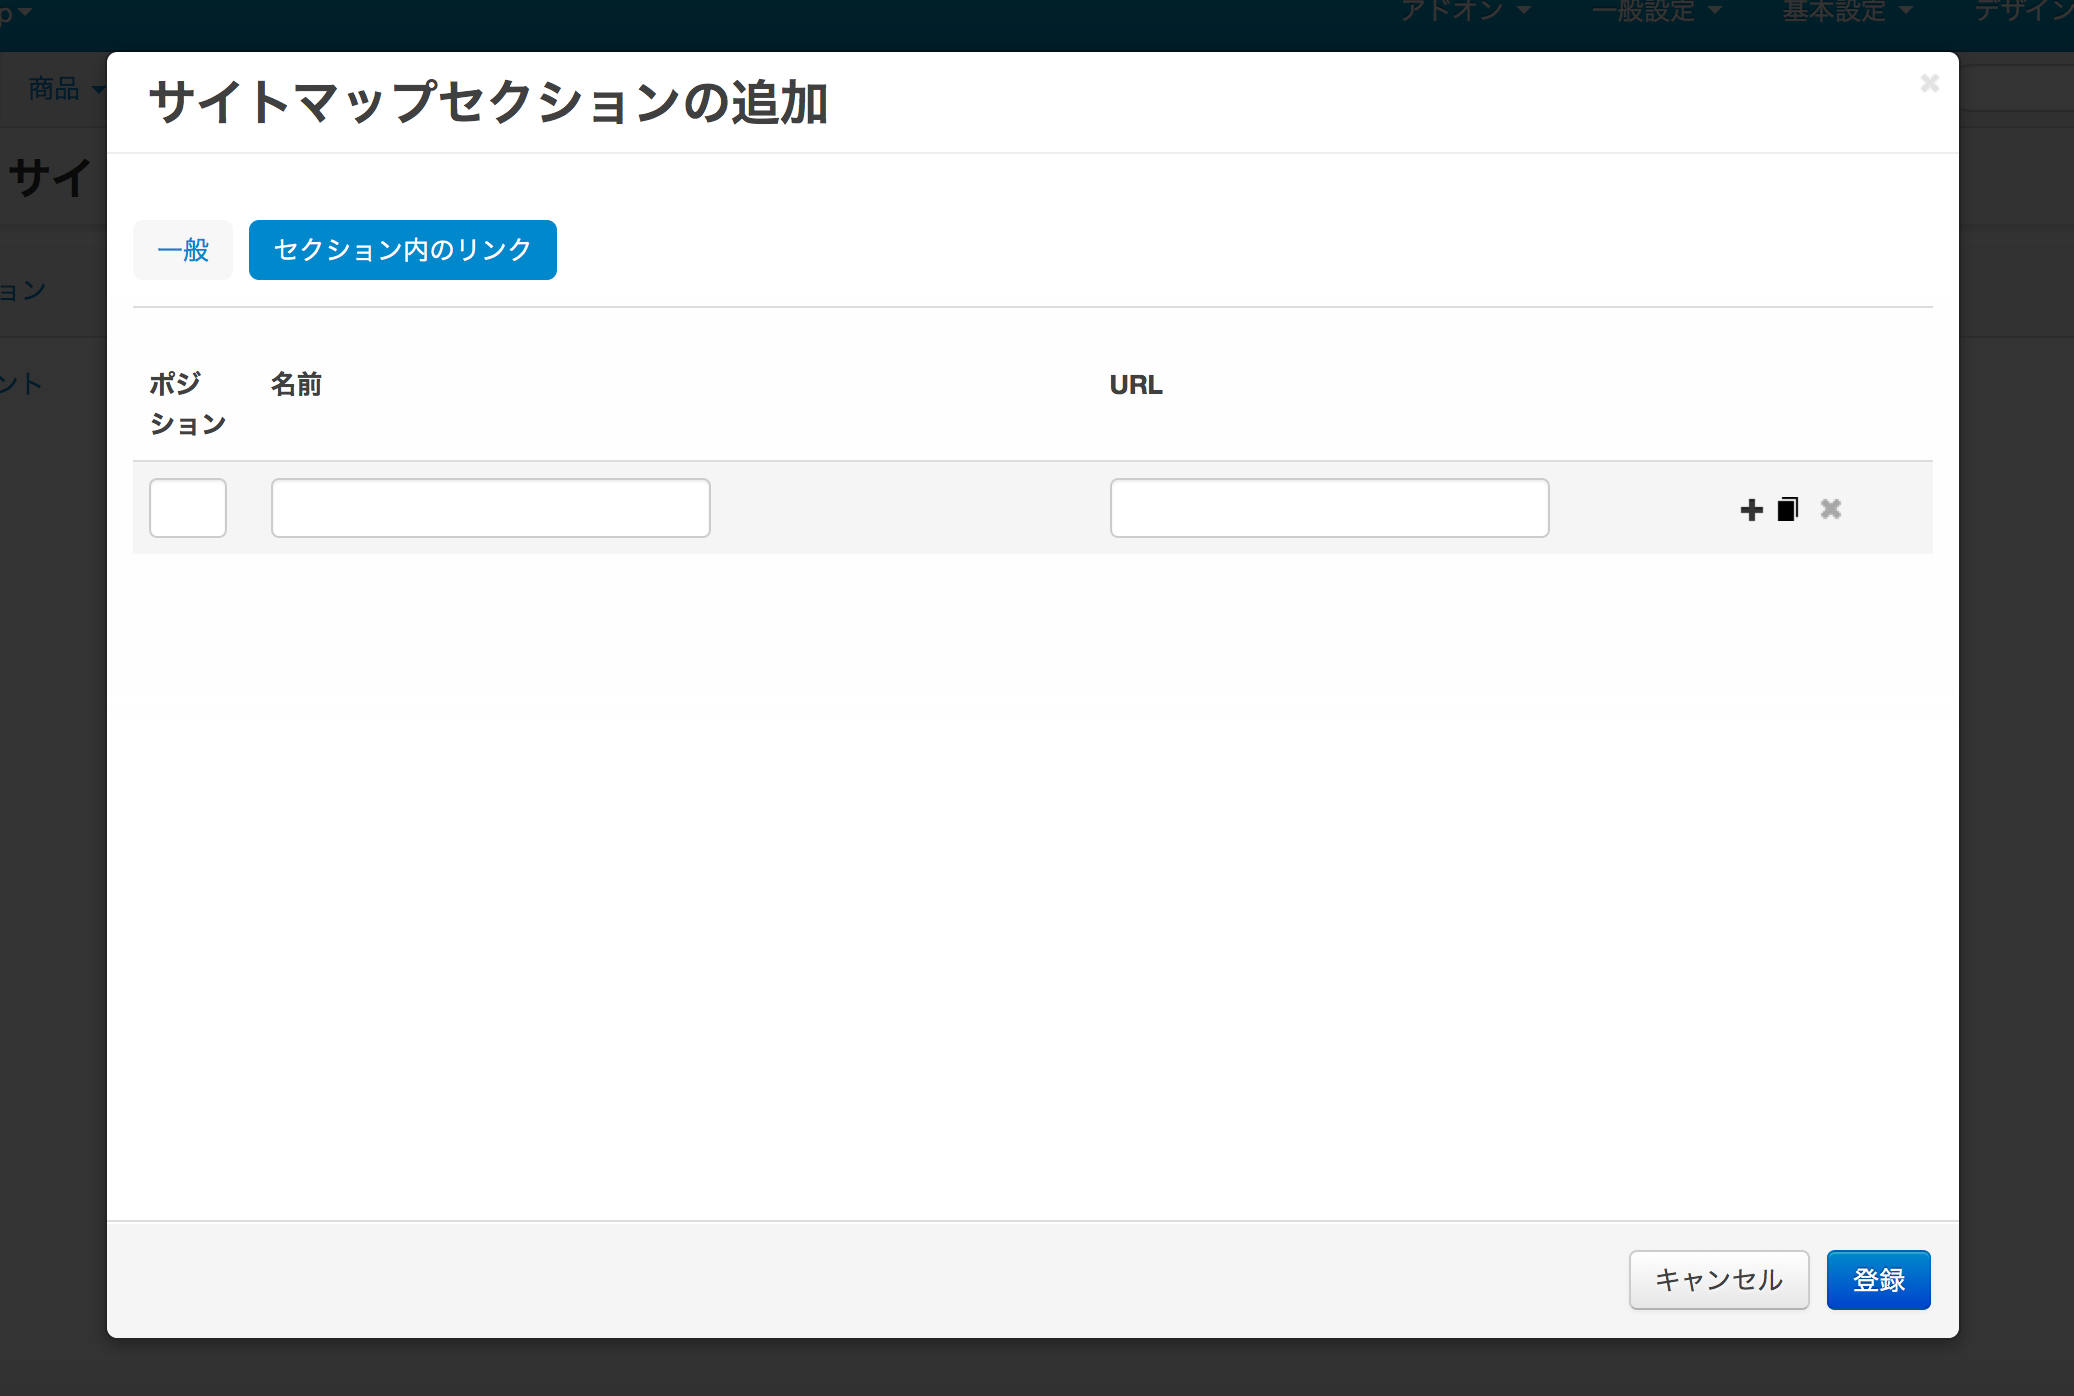2074x1396 pixels.
Task: Click the サイトマップセクションの追加 title
Action: click(x=488, y=103)
